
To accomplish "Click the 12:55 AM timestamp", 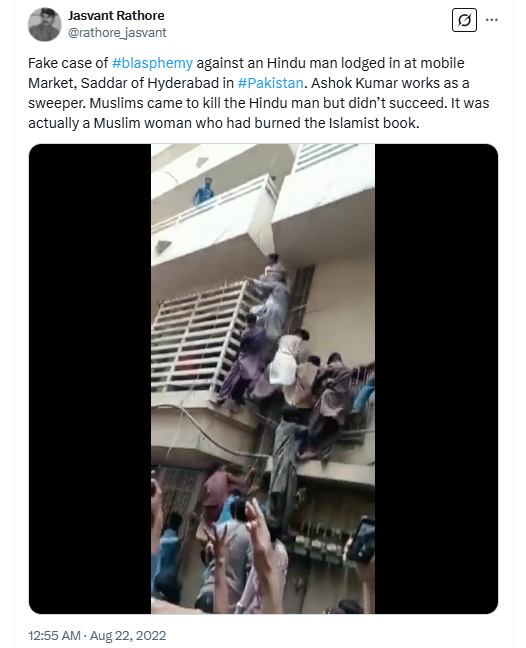I will tap(54, 636).
